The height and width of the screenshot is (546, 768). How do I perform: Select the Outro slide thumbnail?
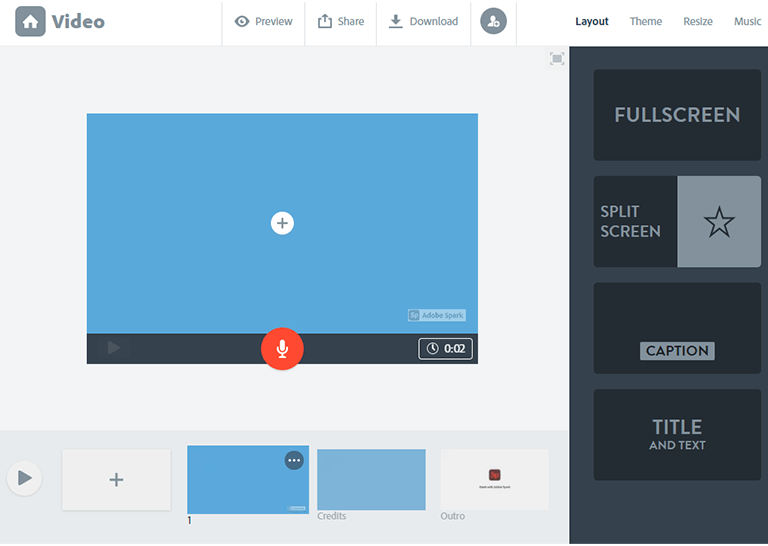[x=494, y=479]
